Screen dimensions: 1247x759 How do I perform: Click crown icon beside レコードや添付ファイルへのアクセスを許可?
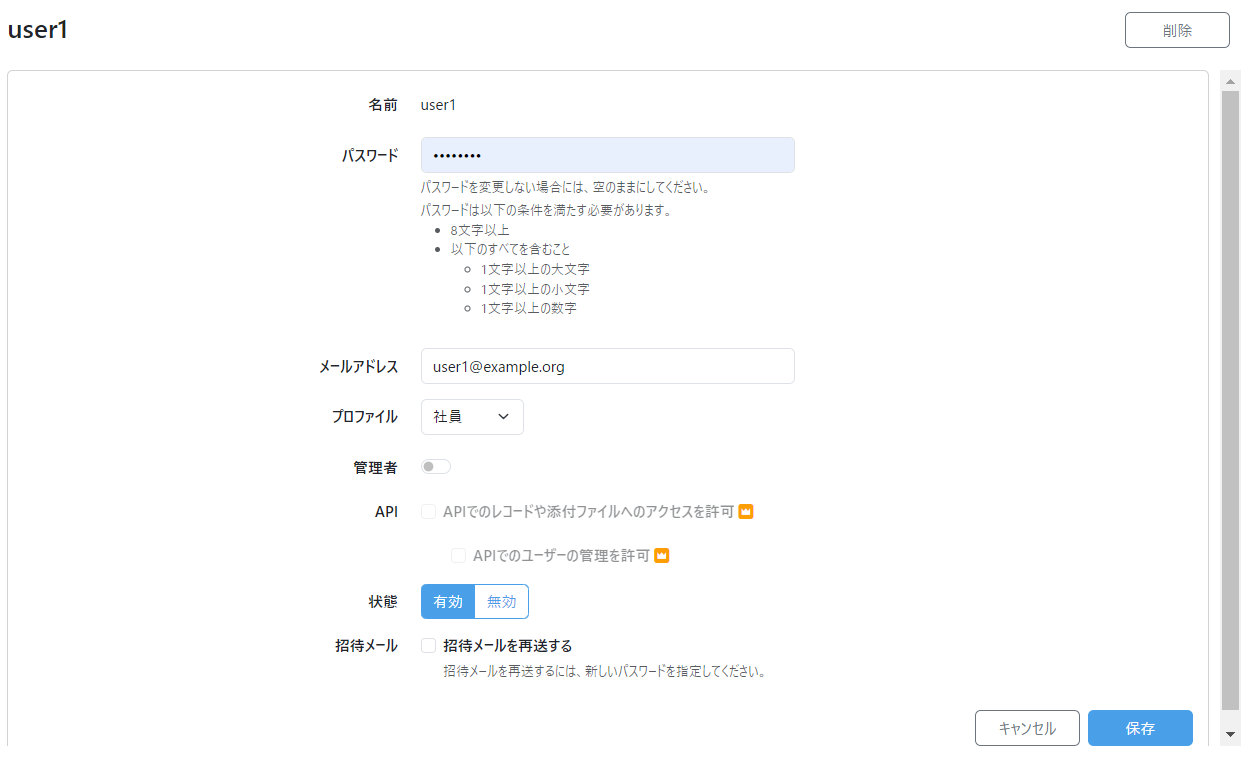745,512
